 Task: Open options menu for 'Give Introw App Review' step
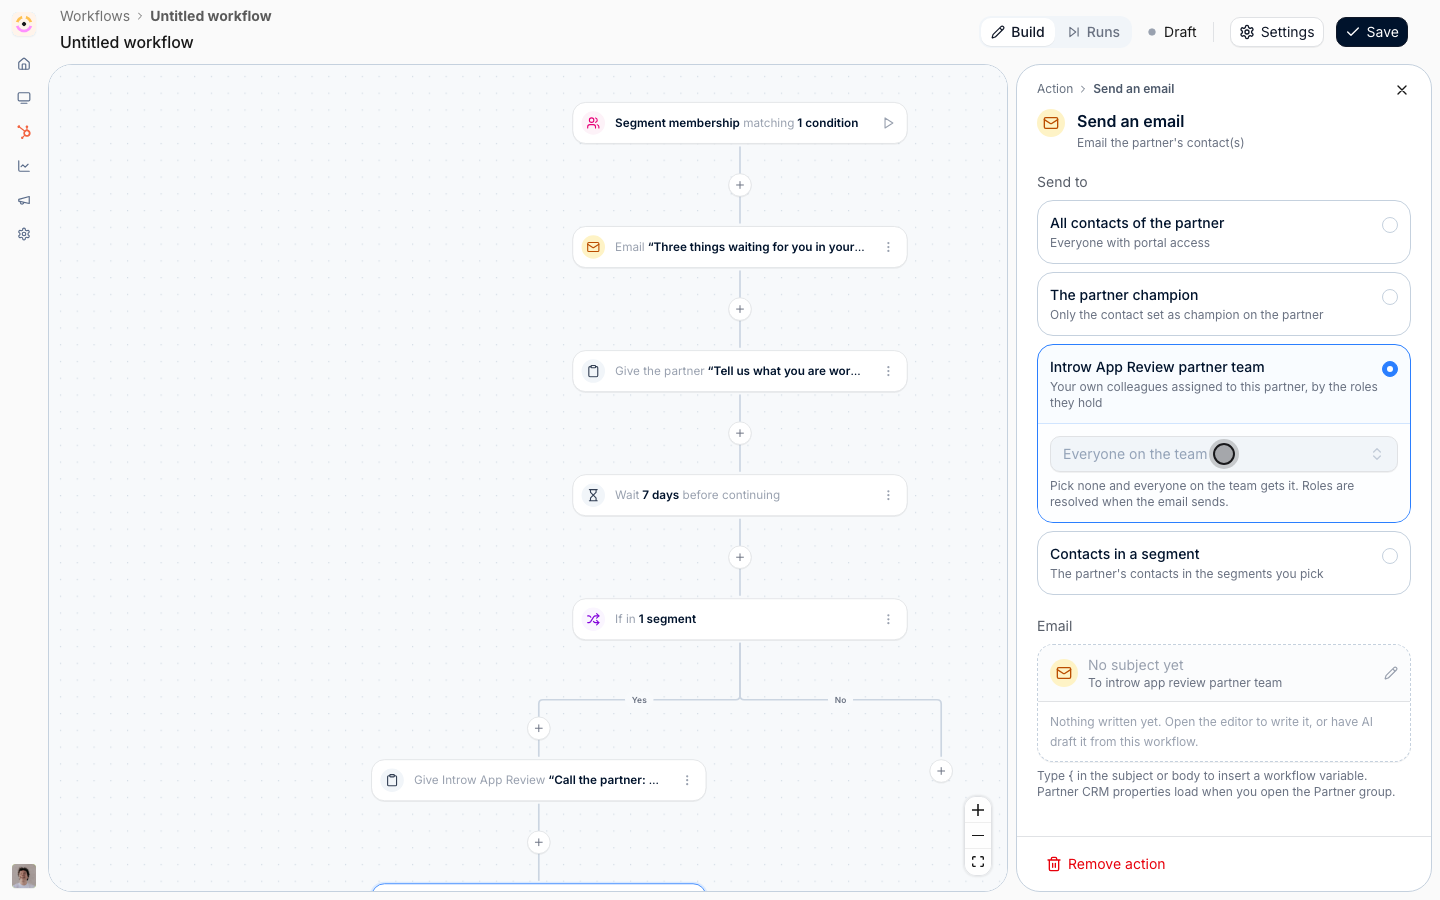687,780
